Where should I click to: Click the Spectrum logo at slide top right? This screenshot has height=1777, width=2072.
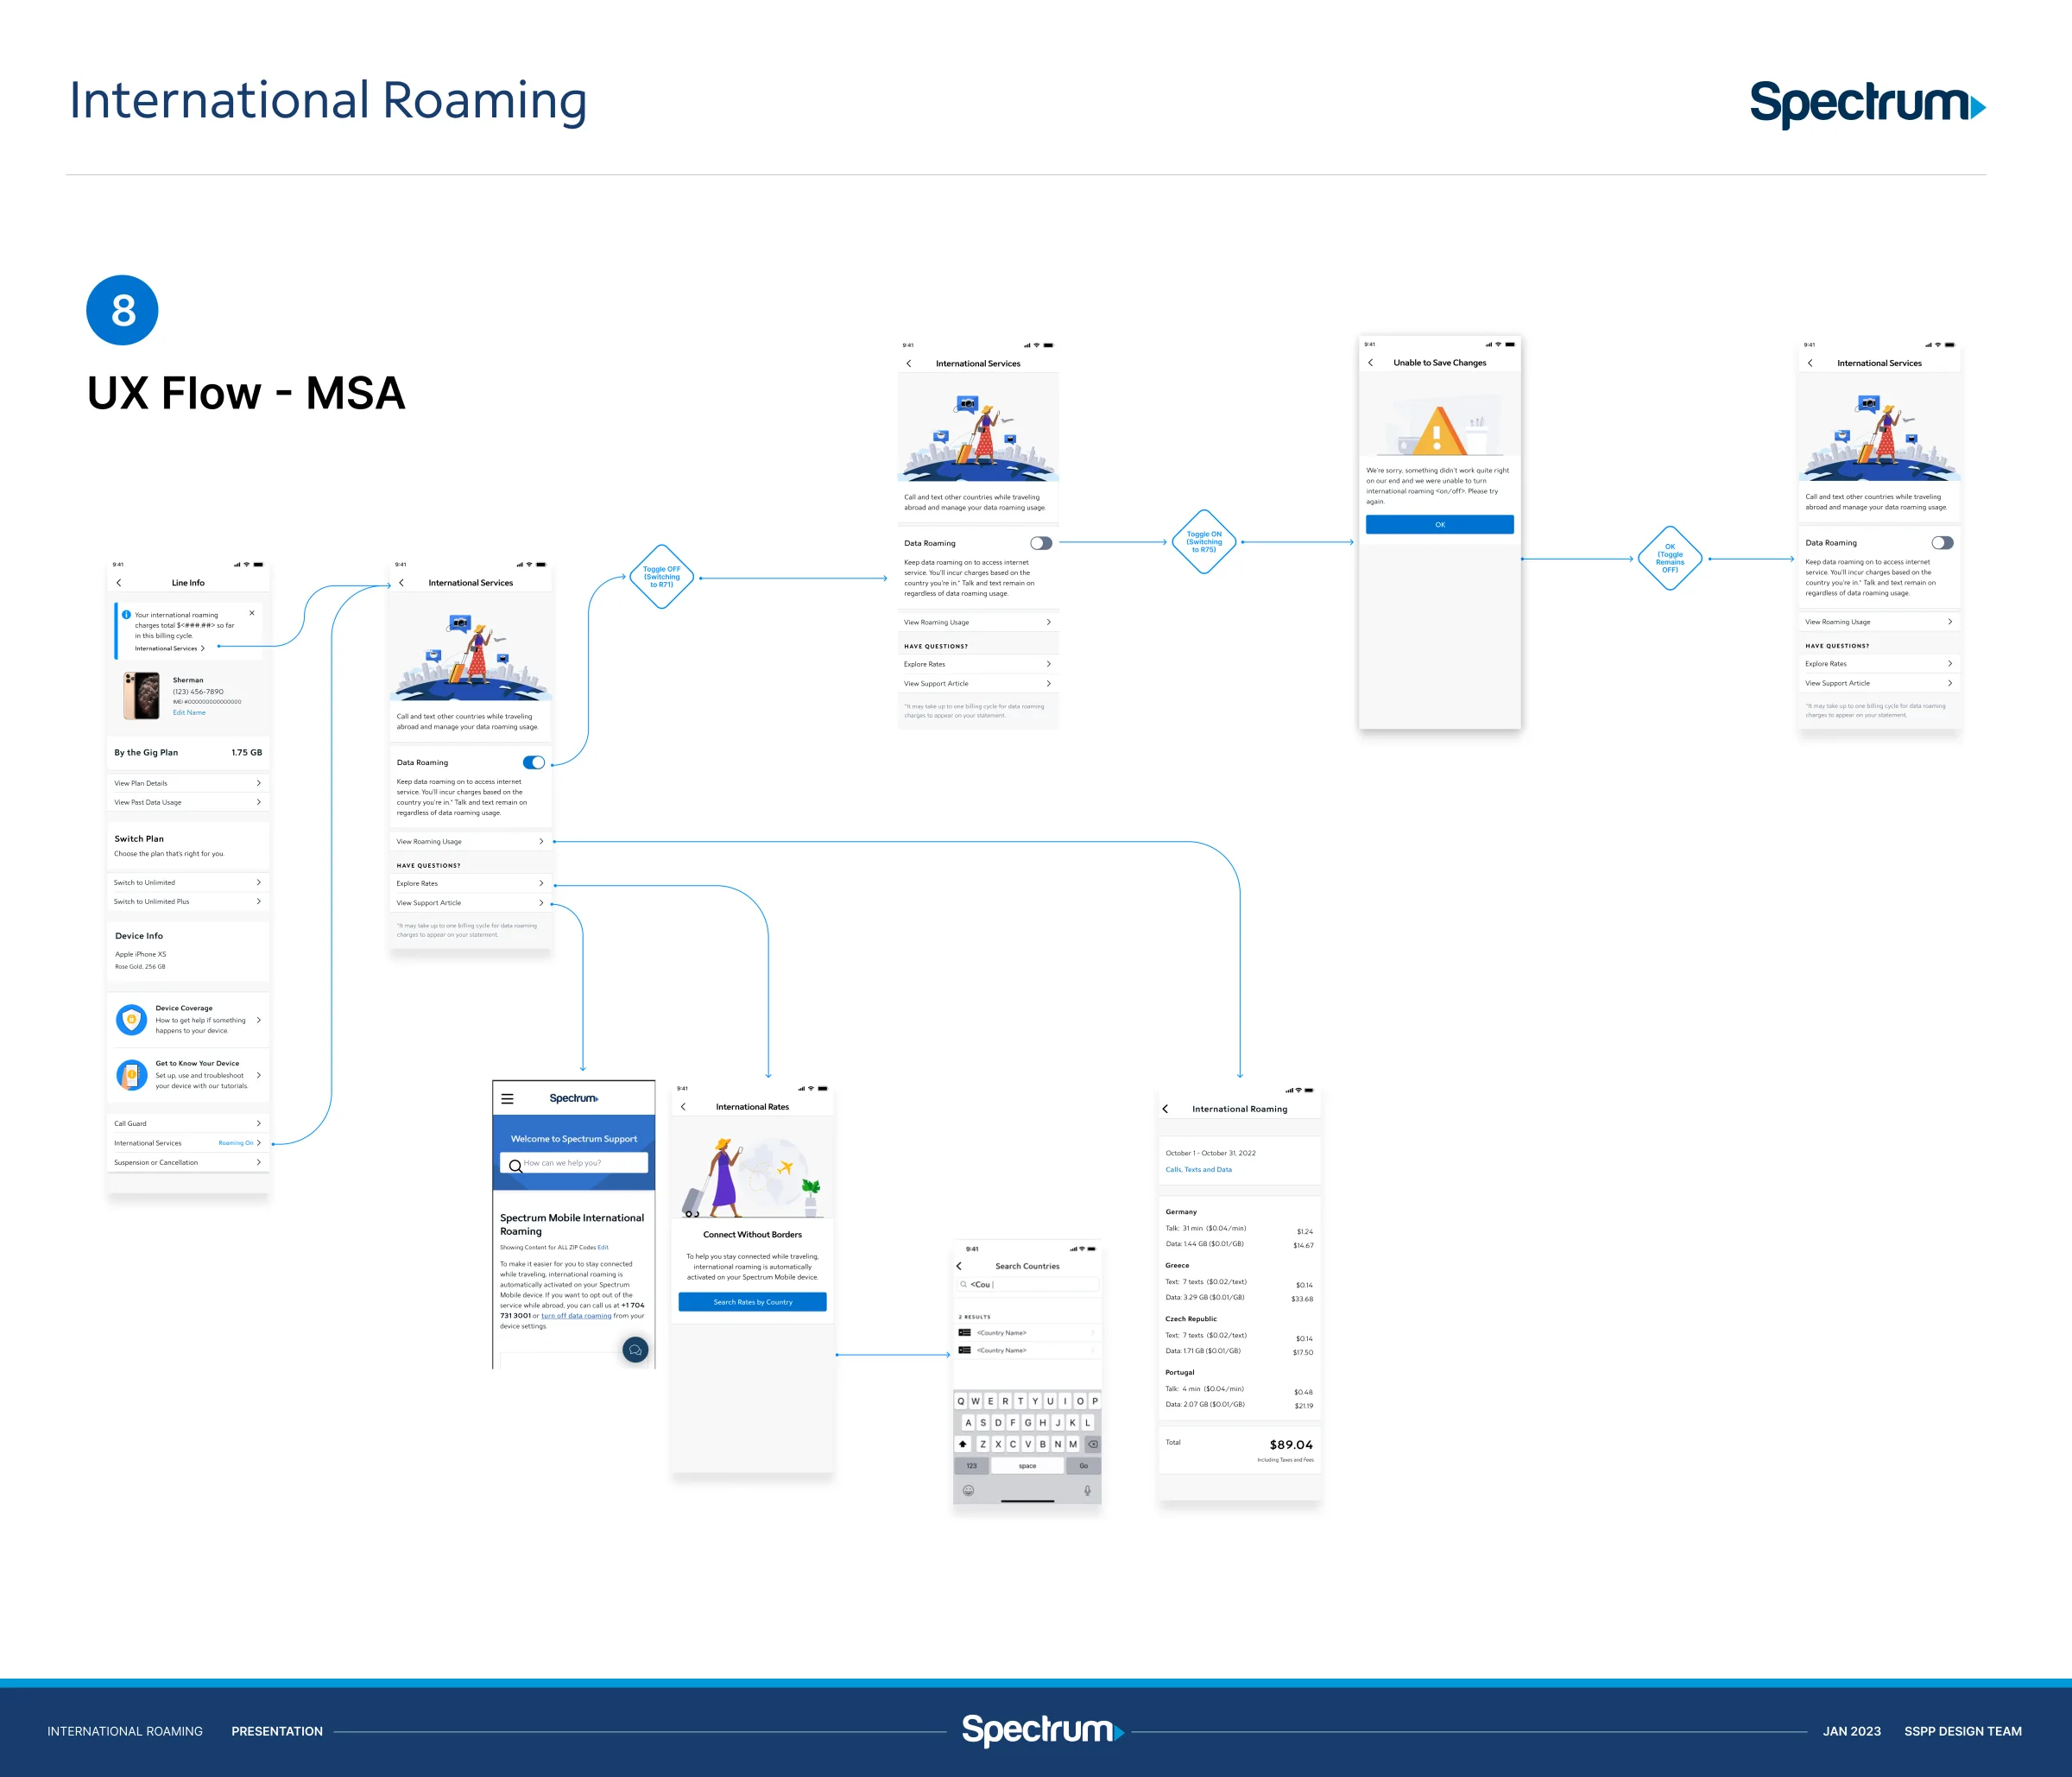click(1867, 105)
